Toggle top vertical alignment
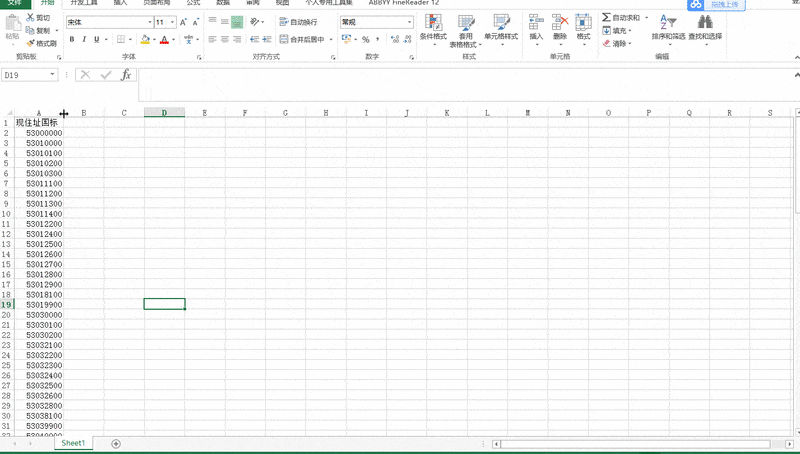The width and height of the screenshot is (800, 454). click(212, 22)
